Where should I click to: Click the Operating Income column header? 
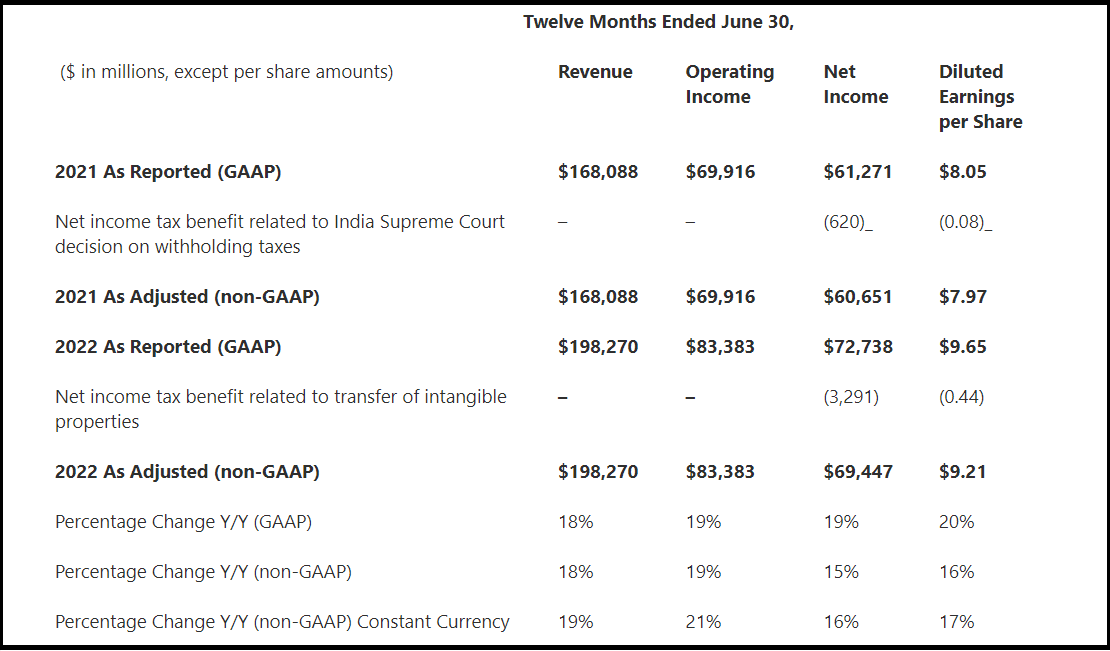[729, 84]
